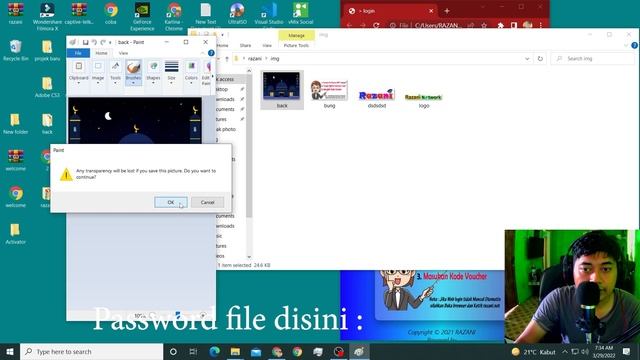Select the Razani dsdsdsd image file
Screen dimensions: 640x360
tap(377, 98)
